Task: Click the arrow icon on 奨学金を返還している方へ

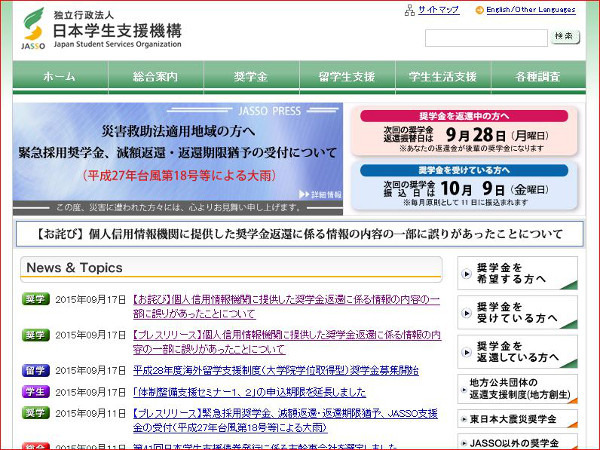Action: coord(466,352)
